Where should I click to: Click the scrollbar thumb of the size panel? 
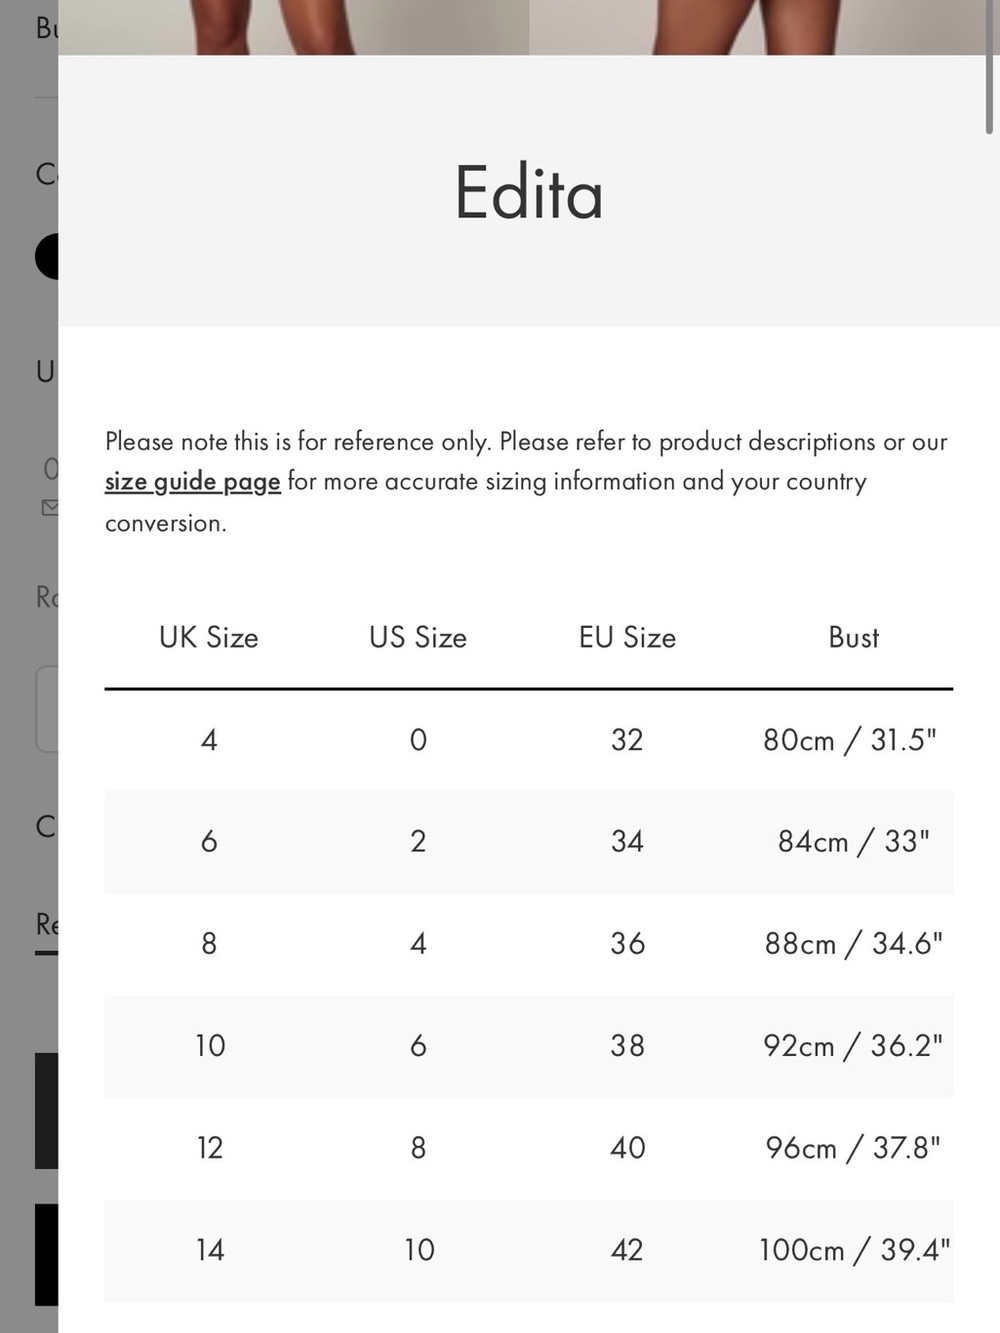(989, 67)
